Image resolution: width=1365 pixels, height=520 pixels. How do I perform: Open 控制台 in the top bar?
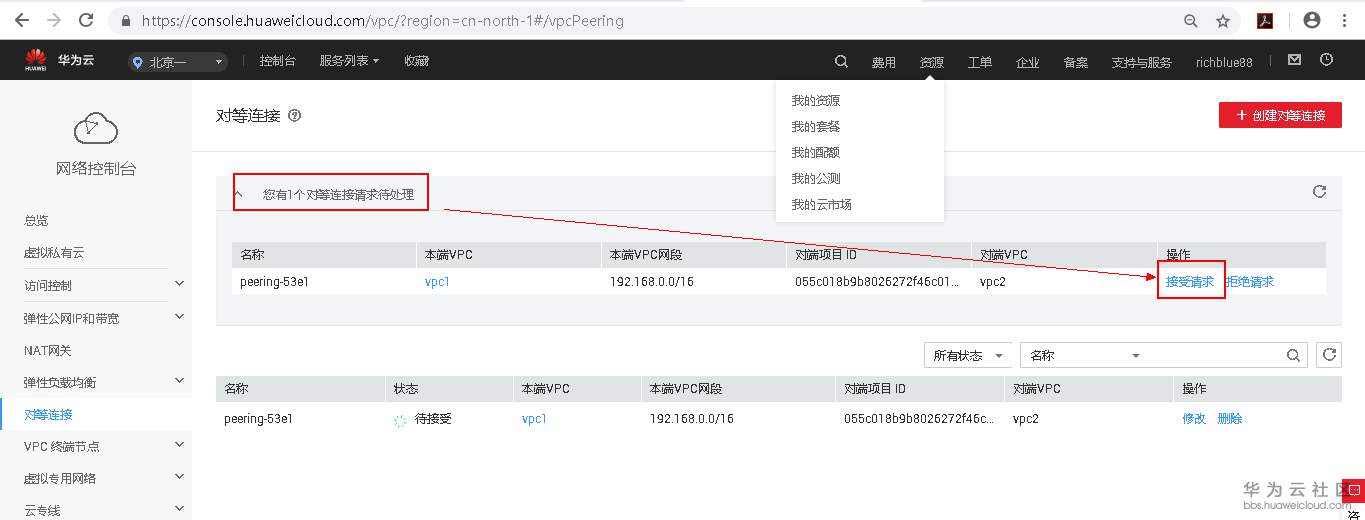point(277,61)
